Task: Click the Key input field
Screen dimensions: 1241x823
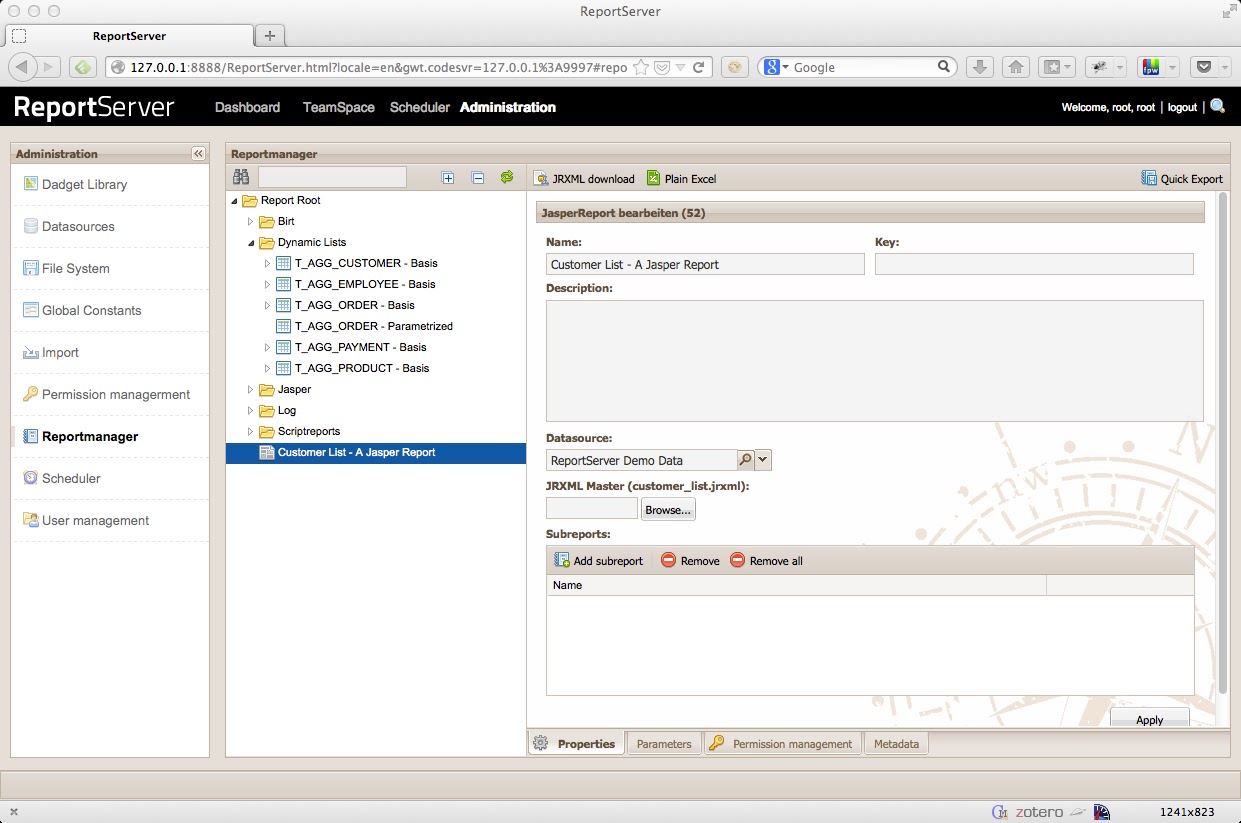Action: [1034, 265]
